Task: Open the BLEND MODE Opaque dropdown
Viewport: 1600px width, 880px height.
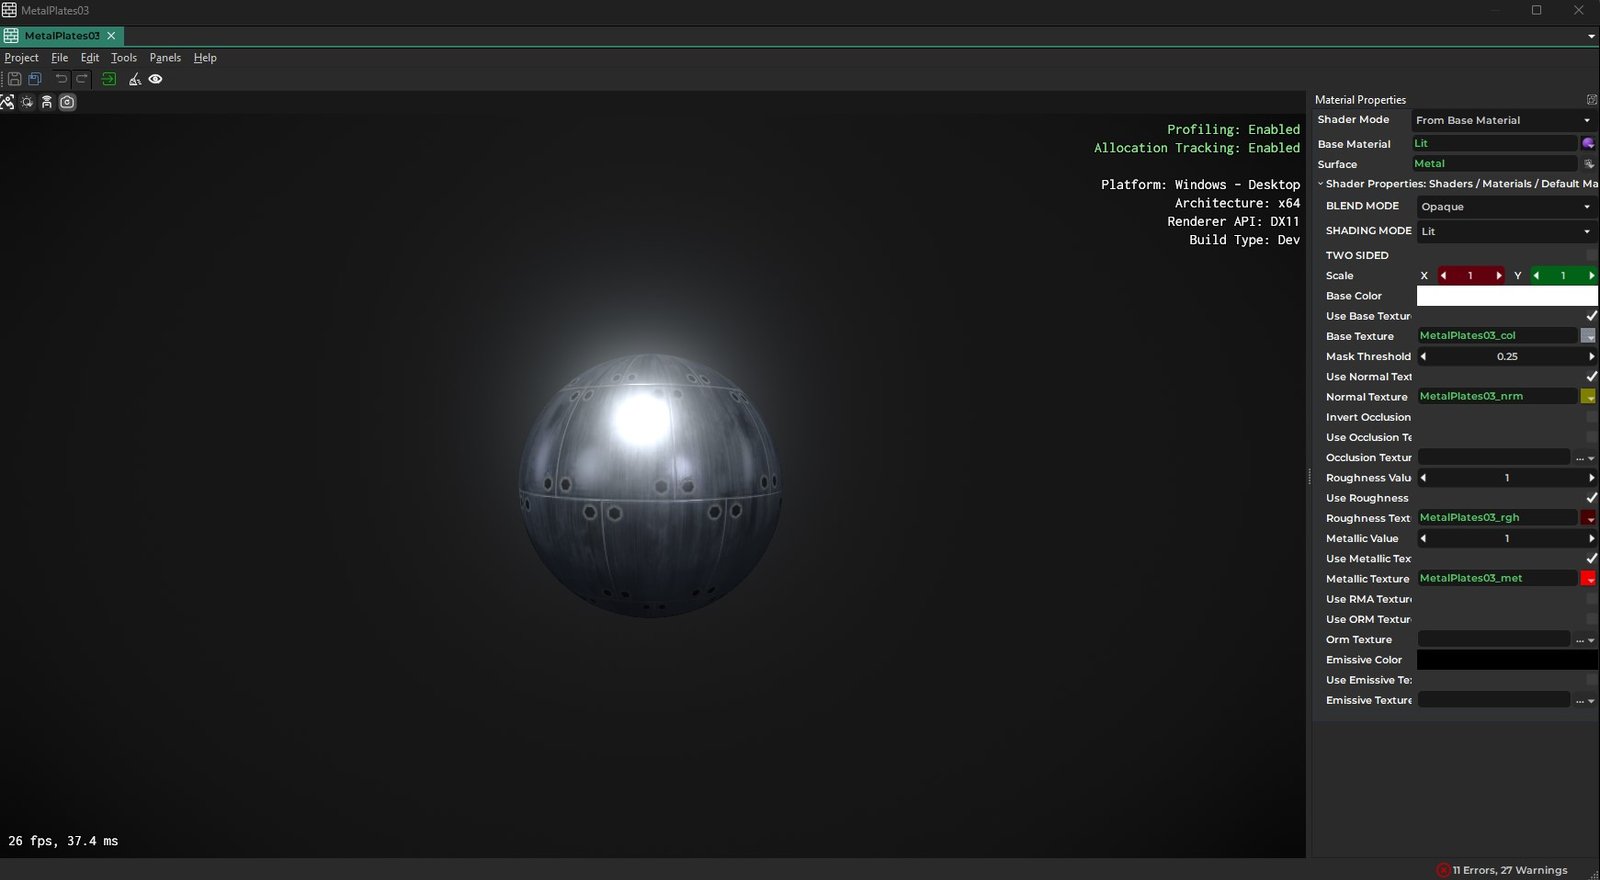Action: (1507, 206)
